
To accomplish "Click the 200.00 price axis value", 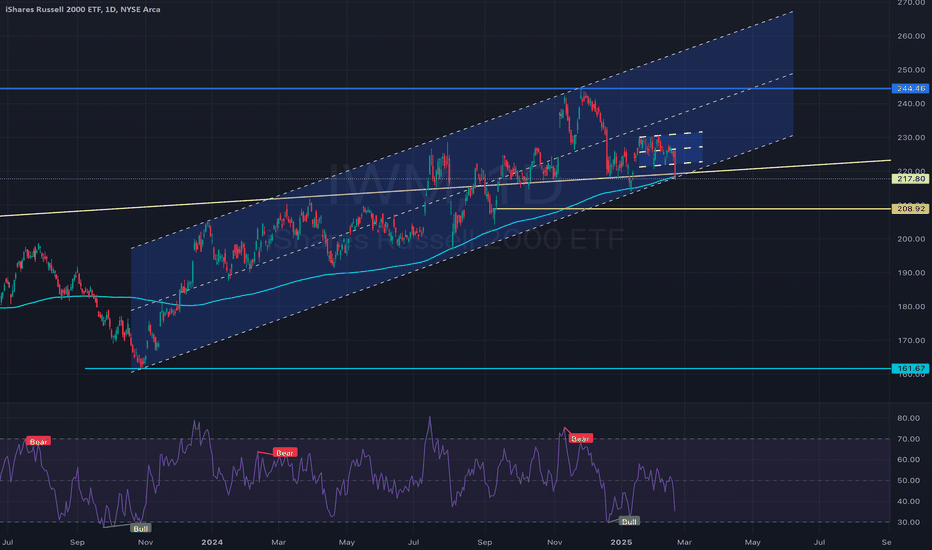I will coord(911,239).
